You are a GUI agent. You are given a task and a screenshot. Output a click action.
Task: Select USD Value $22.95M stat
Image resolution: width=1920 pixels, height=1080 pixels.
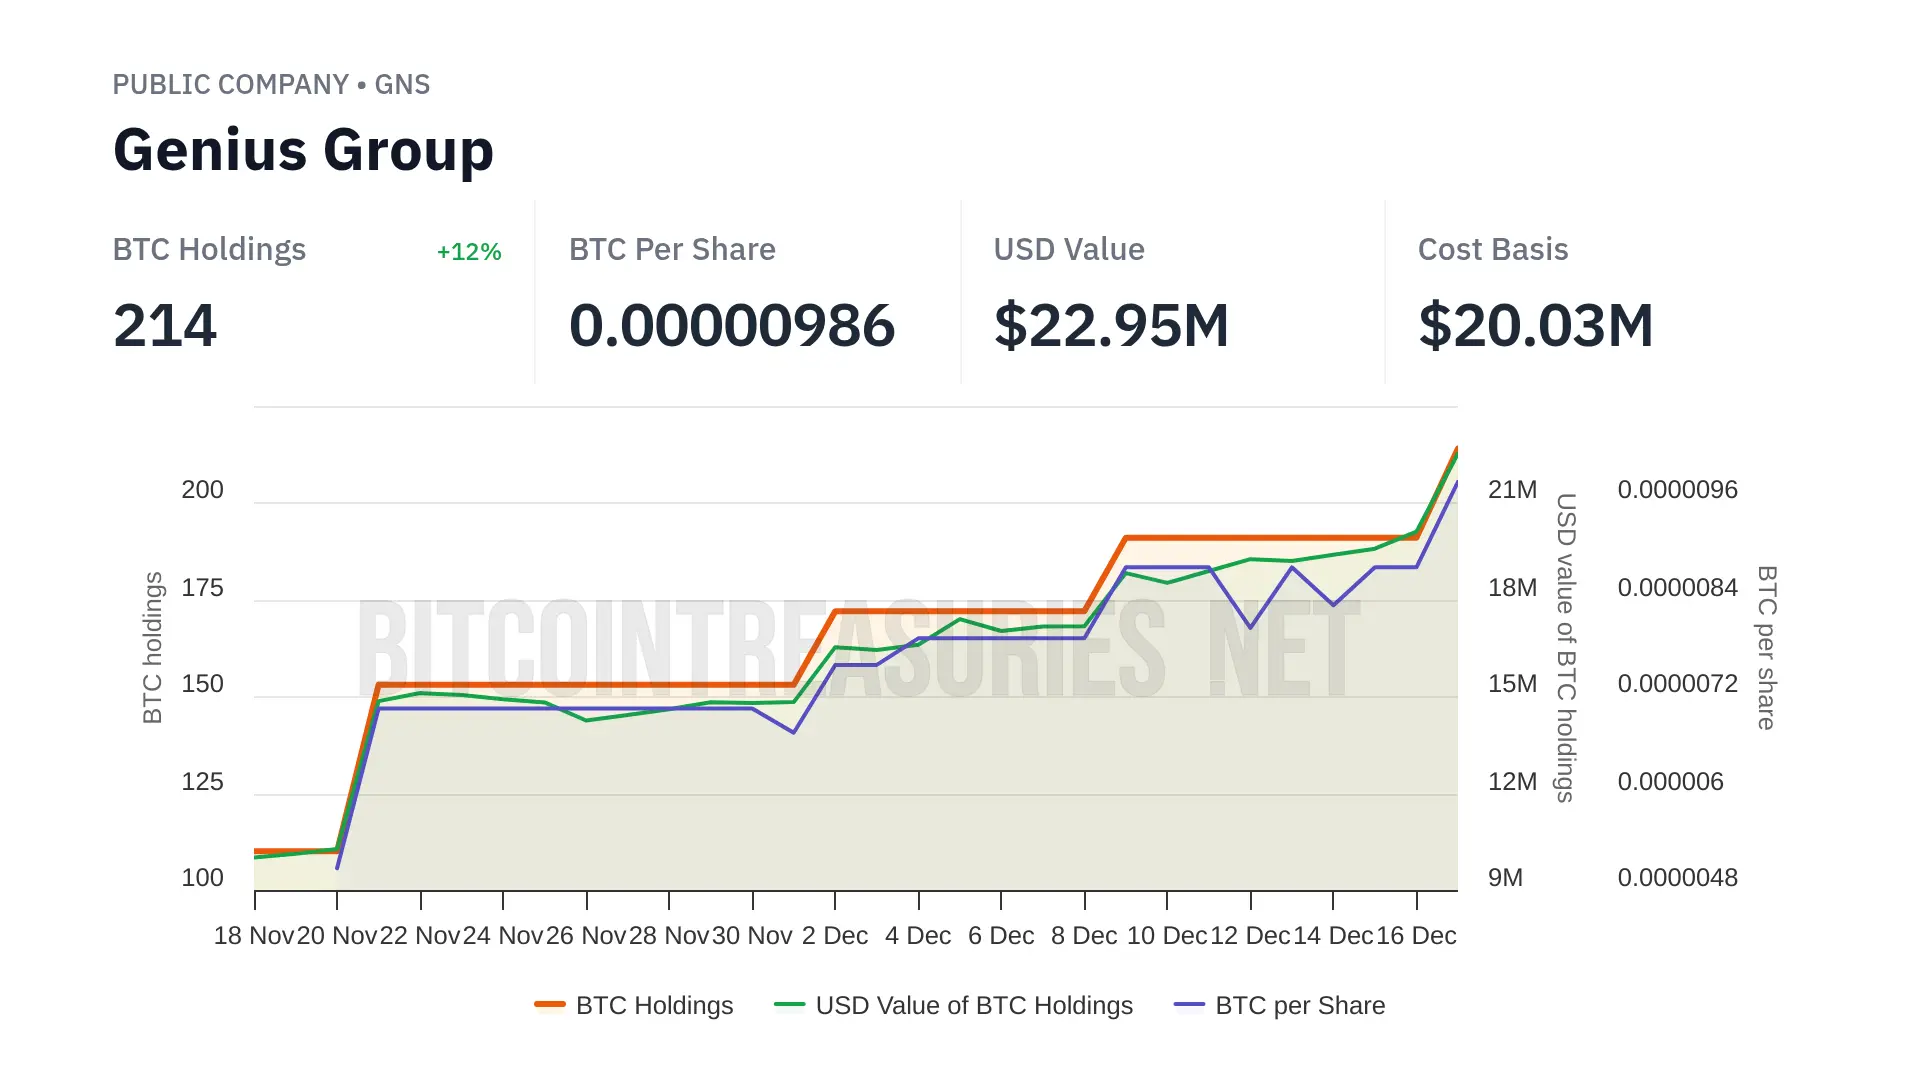(1111, 325)
